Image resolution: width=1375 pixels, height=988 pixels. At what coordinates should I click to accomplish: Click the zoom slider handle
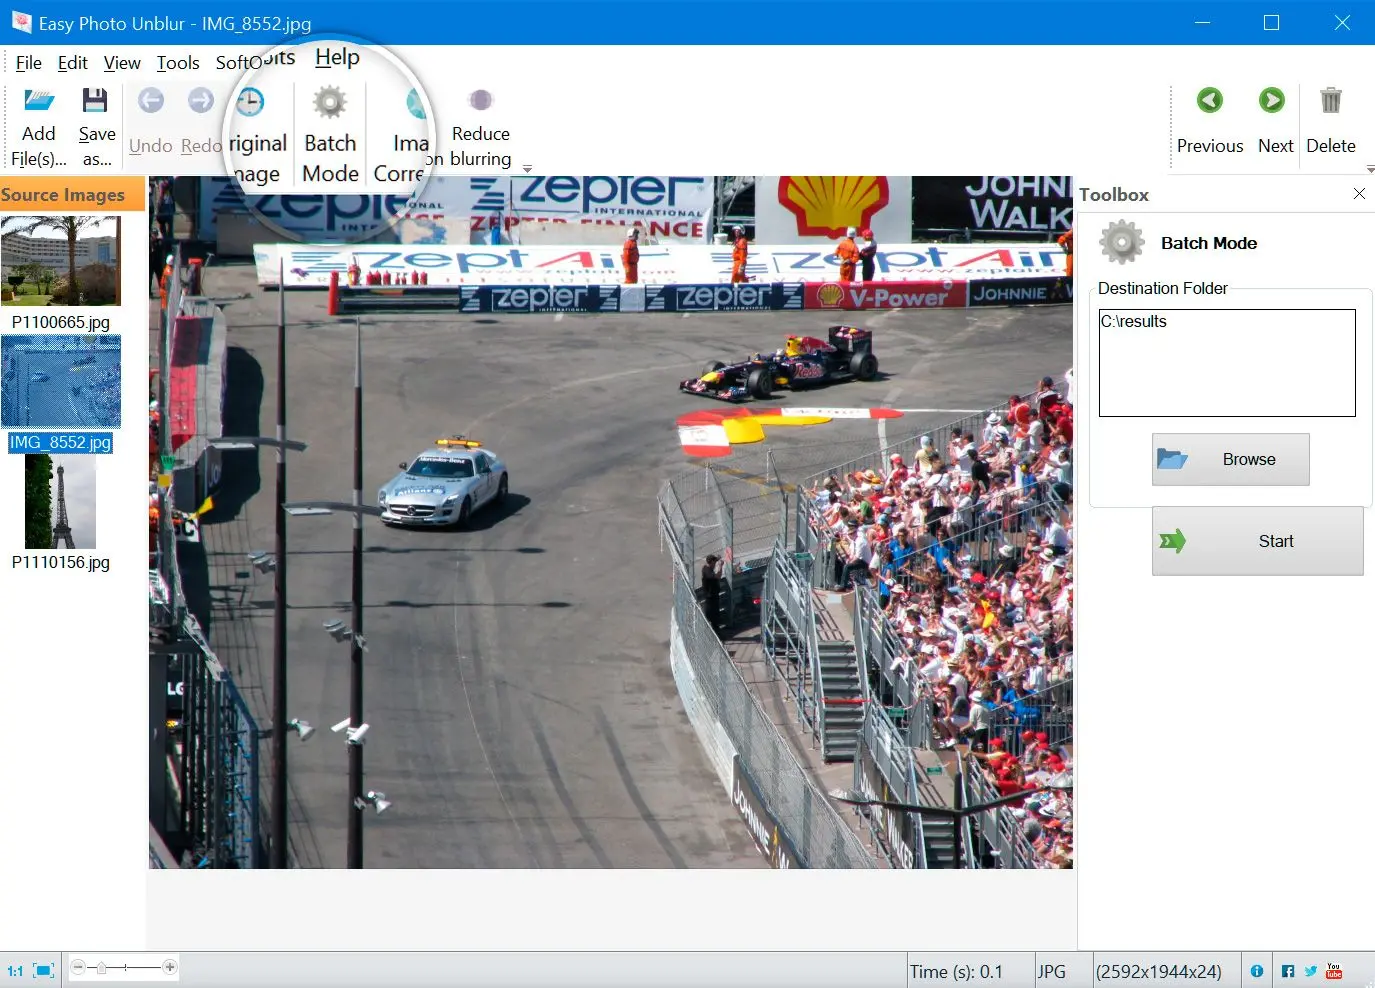tap(101, 968)
